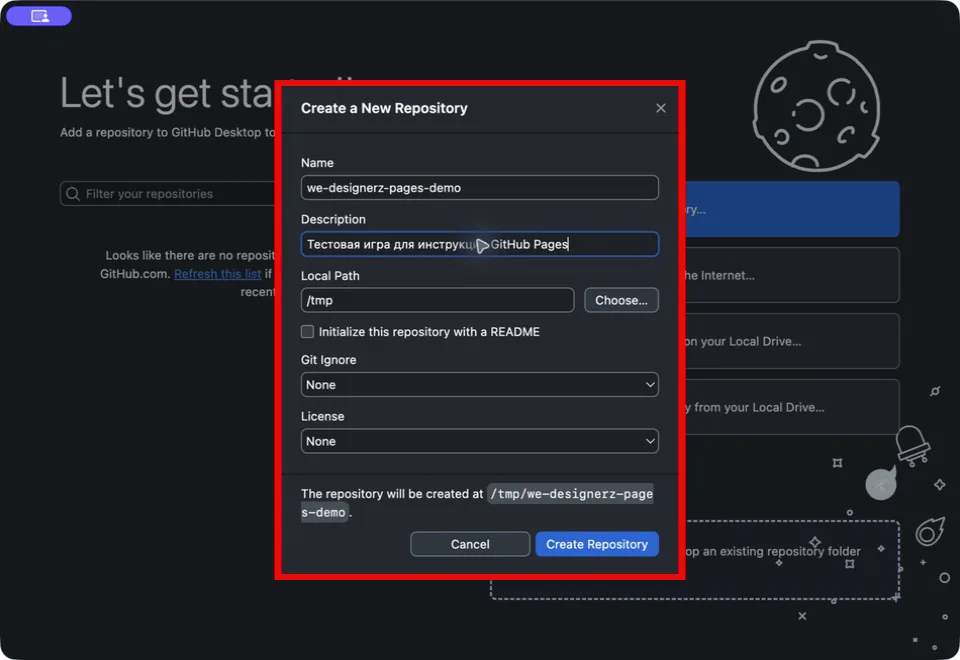
Task: Edit the Local Path field showing /tmp
Action: point(437,301)
